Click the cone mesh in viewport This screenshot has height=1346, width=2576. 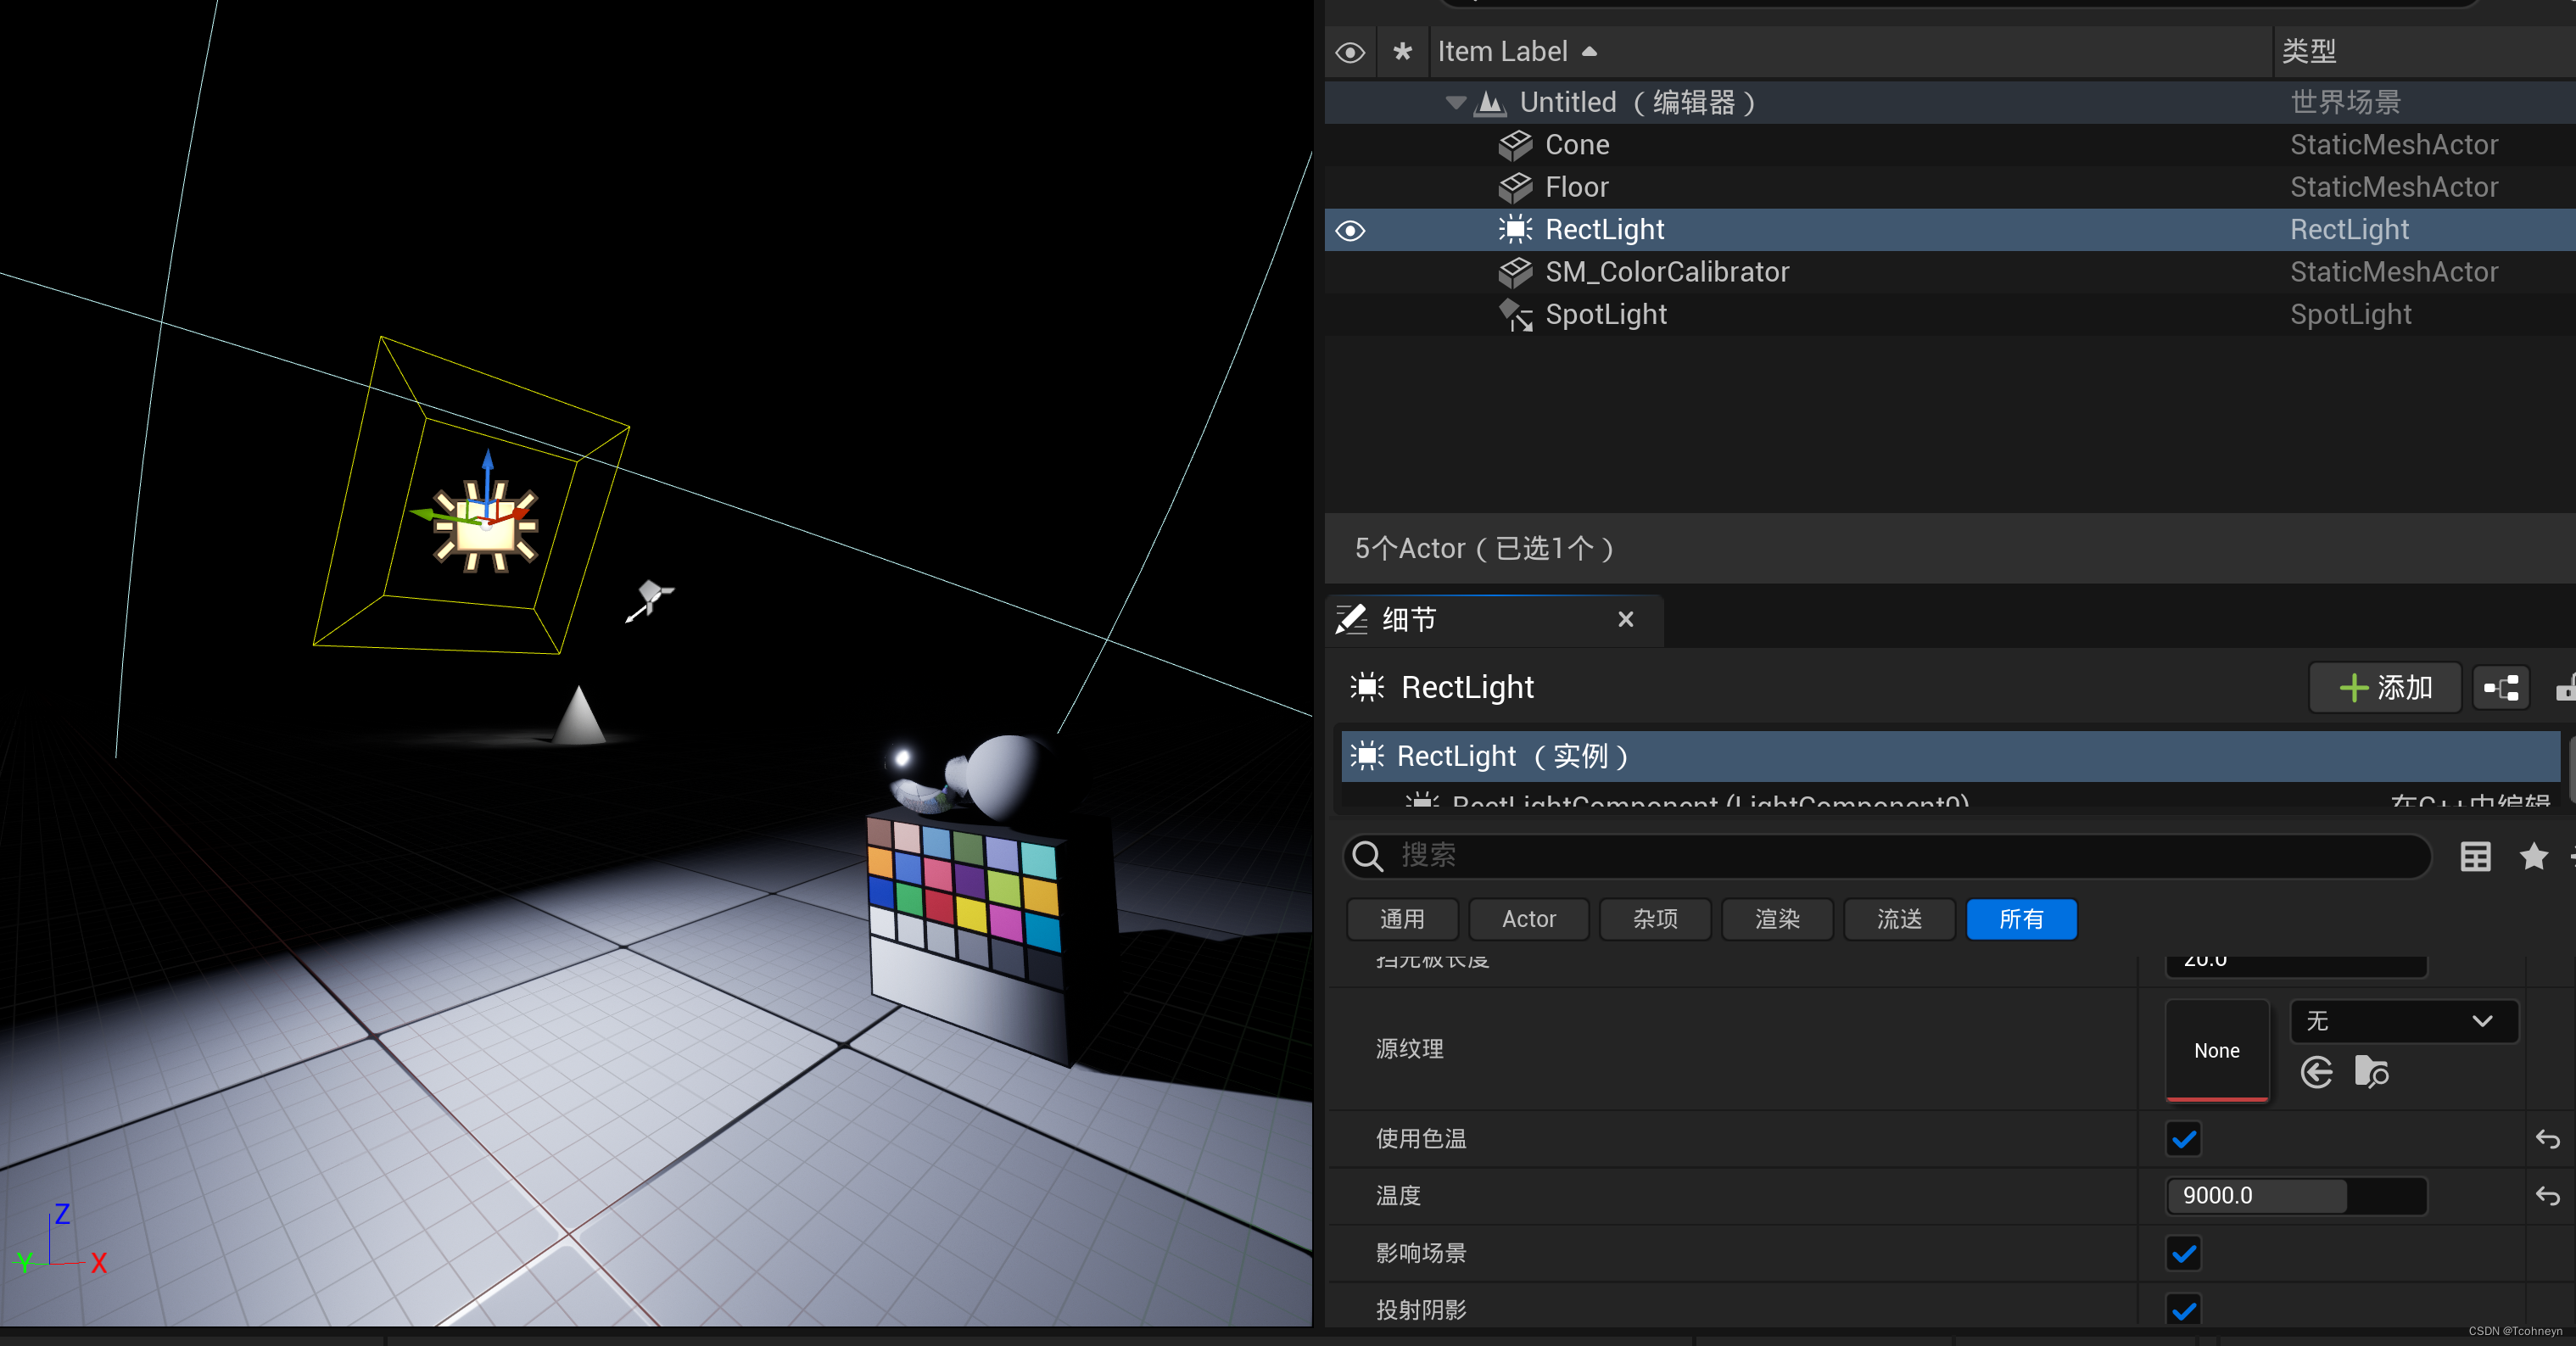579,715
